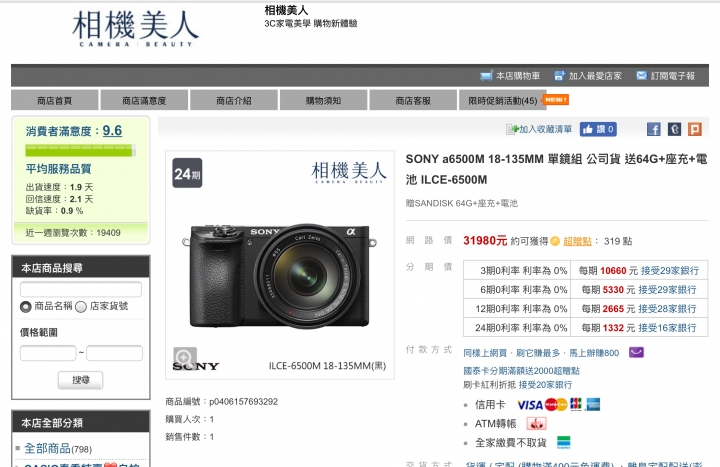
Task: Click the Facebook 讚 like button
Action: (598, 129)
